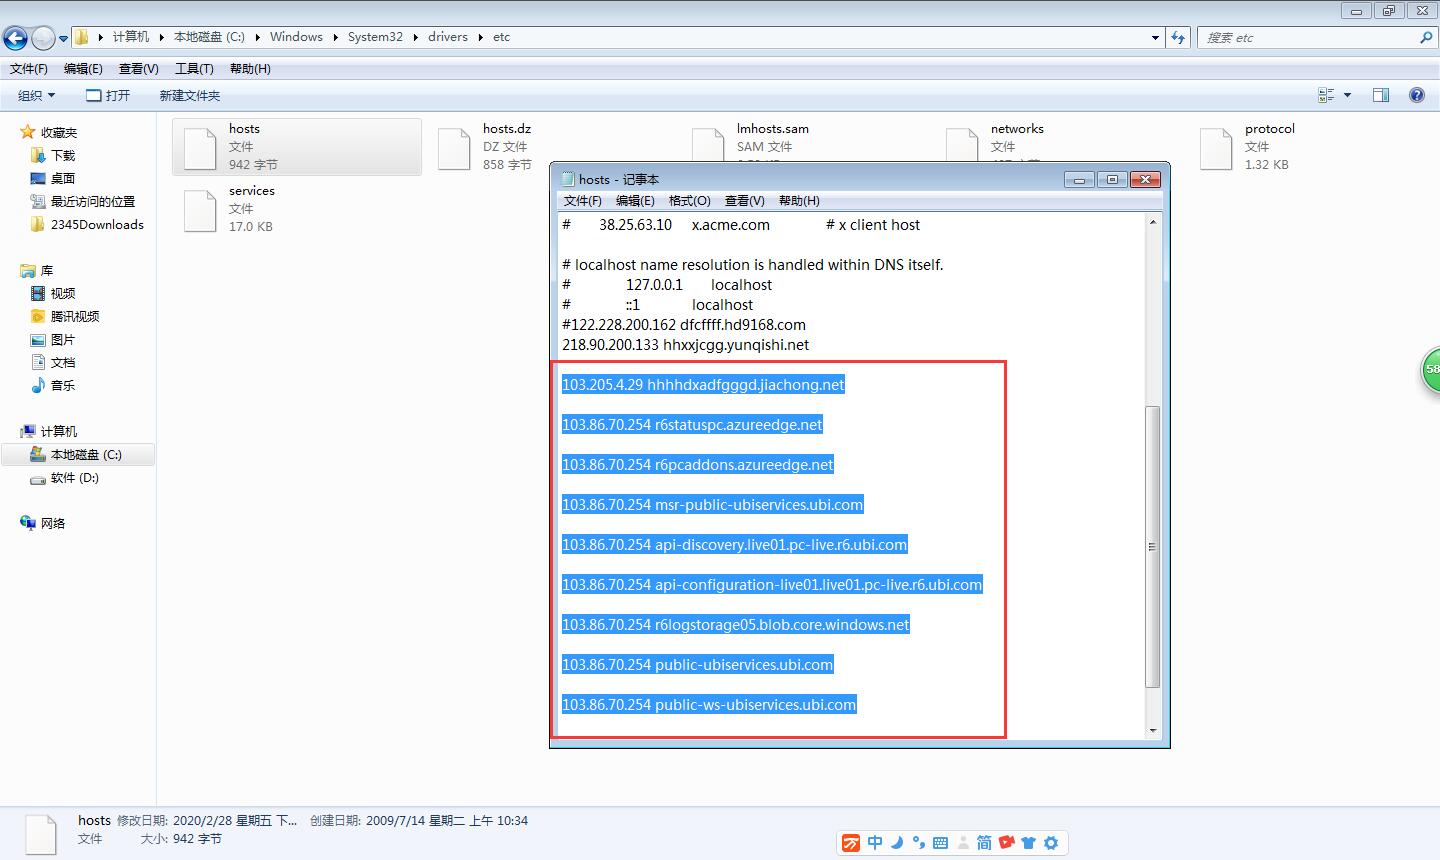Open Notepad 编辑(E) menu
Screen dimensions: 1440x860
tap(635, 201)
